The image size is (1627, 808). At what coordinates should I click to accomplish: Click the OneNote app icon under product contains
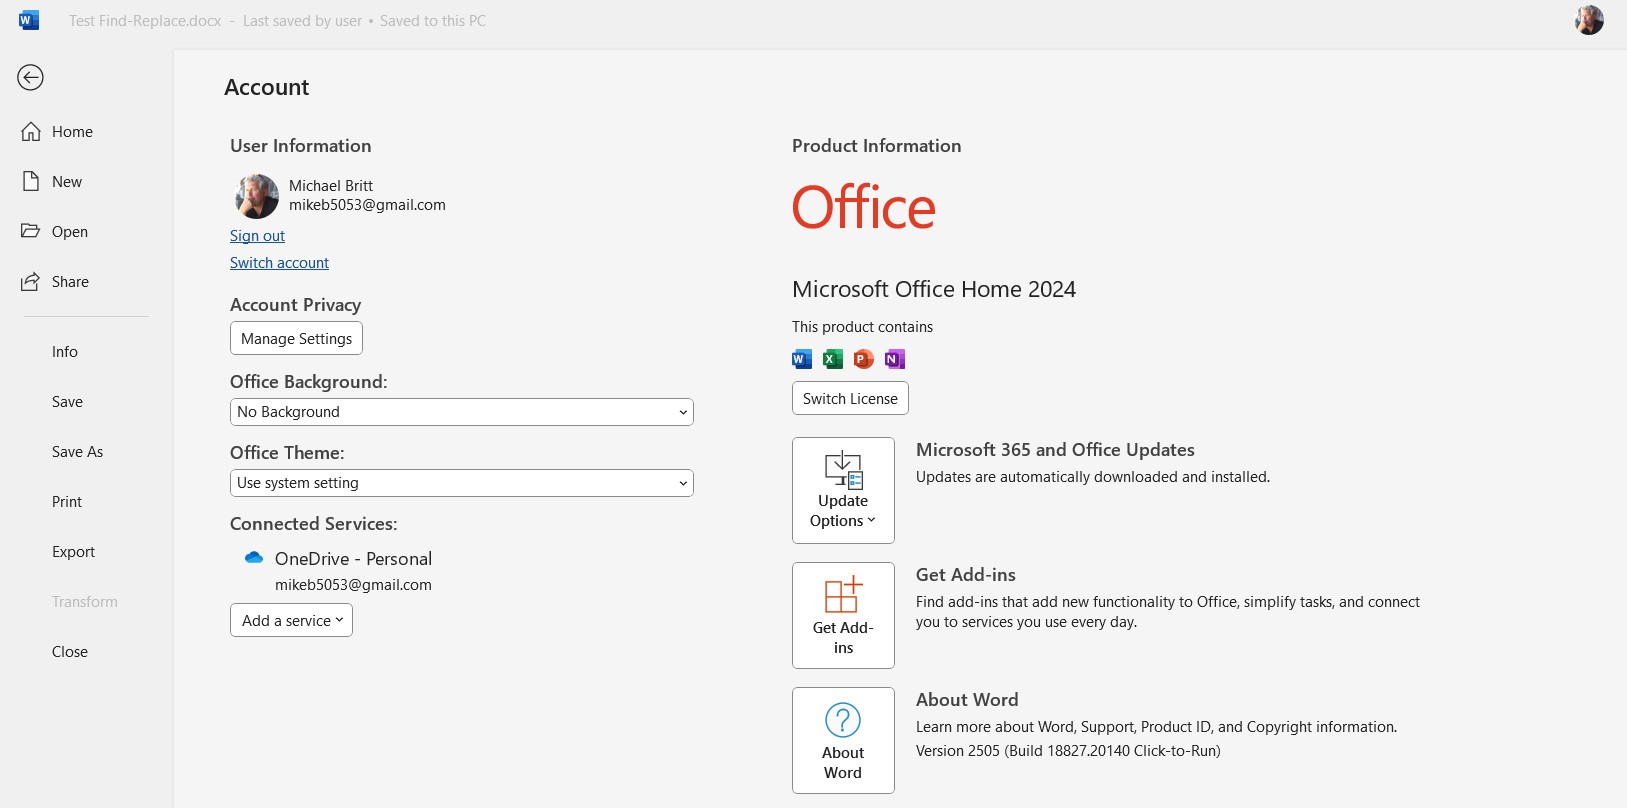(x=895, y=359)
